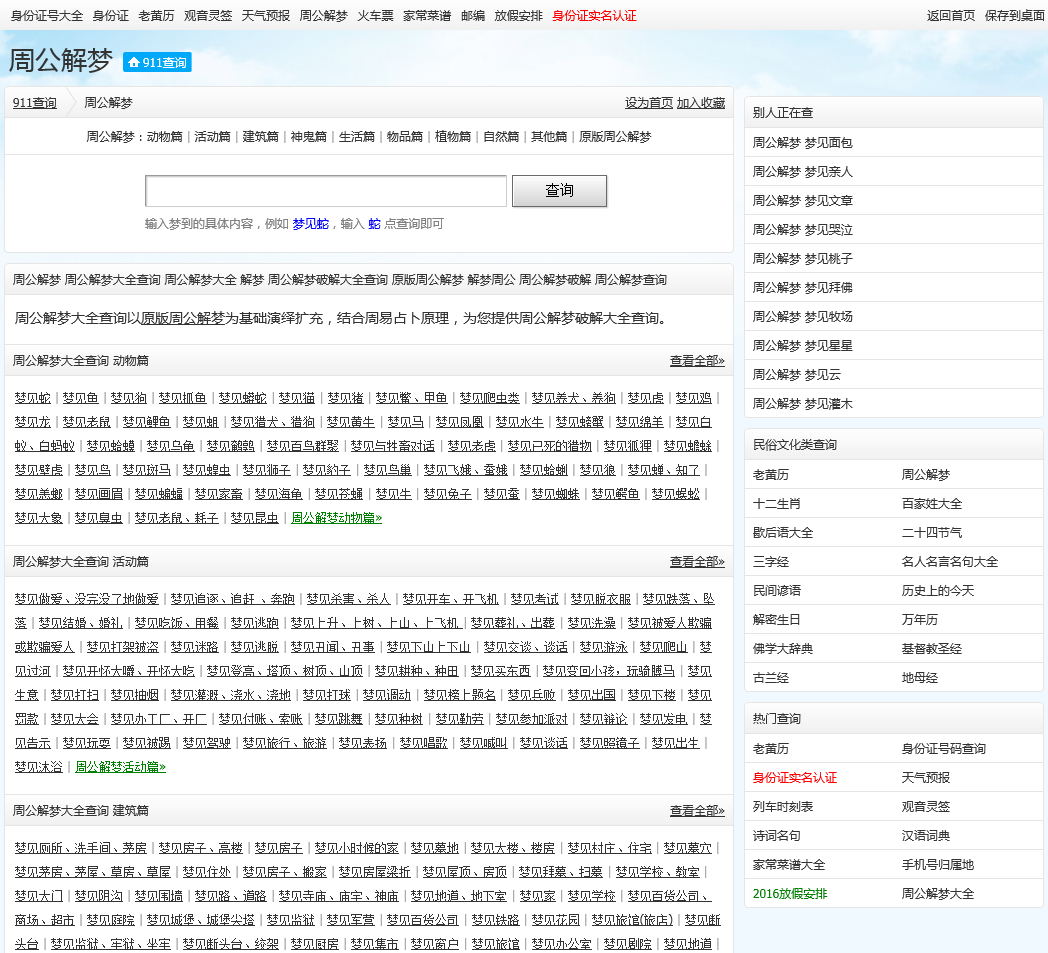This screenshot has width=1048, height=953.
Task: Open 梦见小时候的家 dream link
Action: point(357,849)
